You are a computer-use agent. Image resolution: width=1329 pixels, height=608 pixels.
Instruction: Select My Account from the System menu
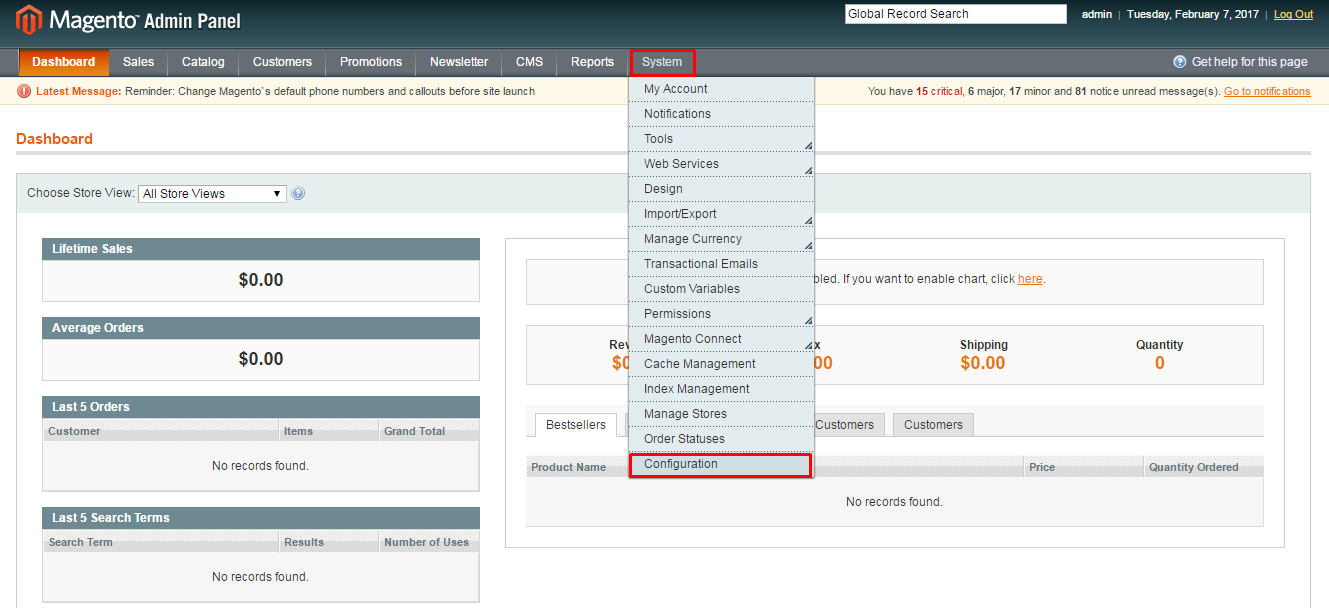pyautogui.click(x=721, y=89)
